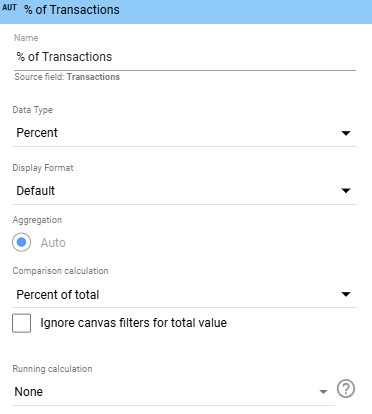
Task: Click the Running calculation dropdown arrow
Action: (x=323, y=392)
